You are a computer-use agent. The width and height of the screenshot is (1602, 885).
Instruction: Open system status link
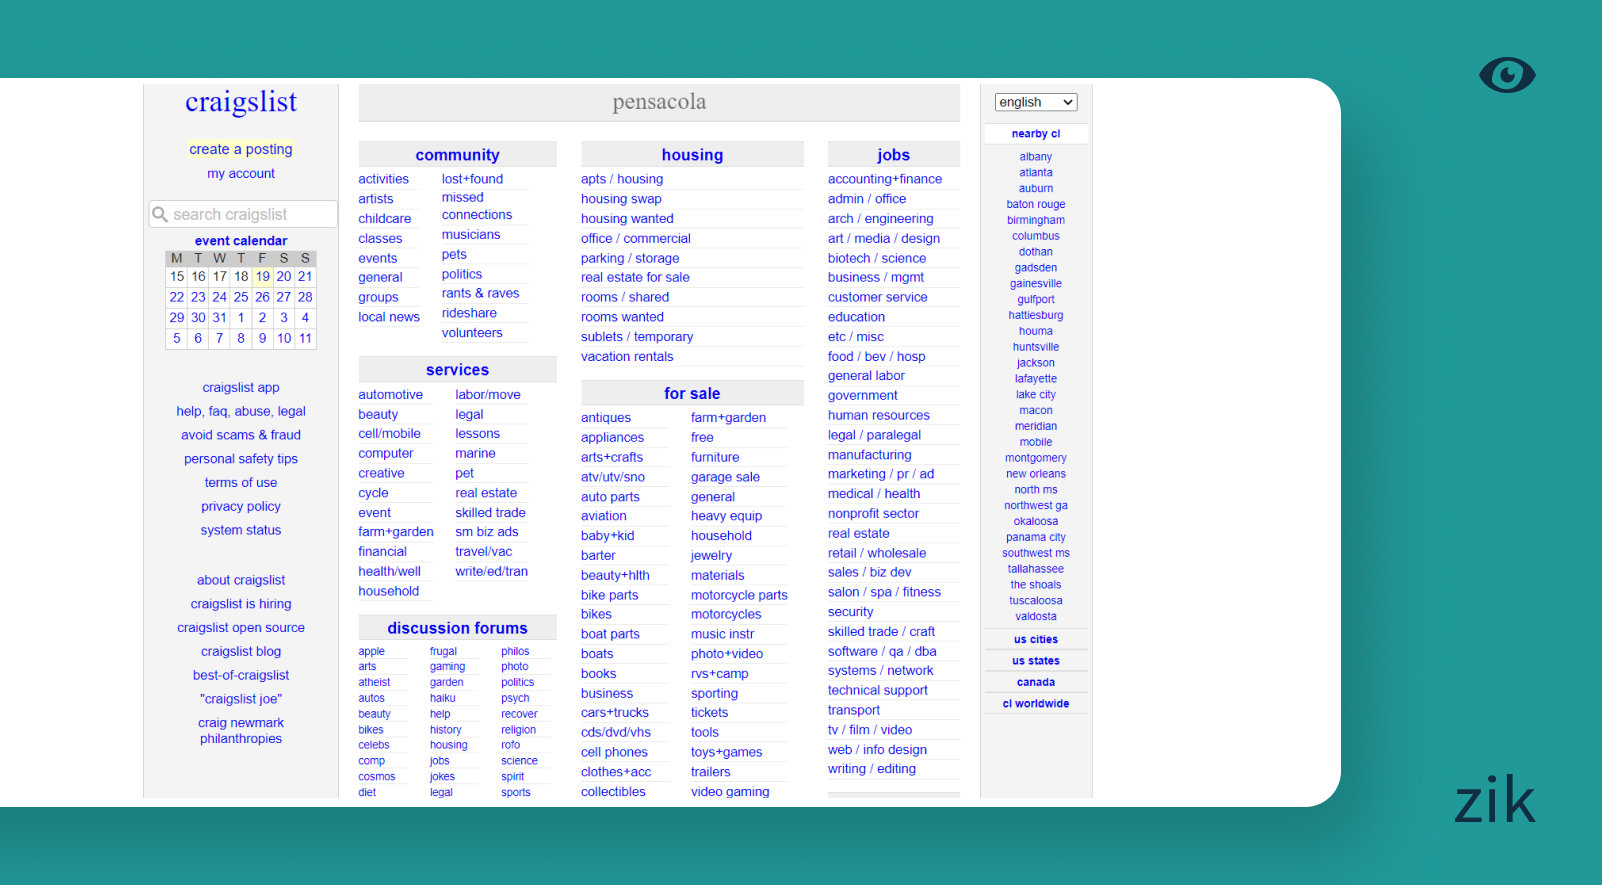click(x=241, y=530)
